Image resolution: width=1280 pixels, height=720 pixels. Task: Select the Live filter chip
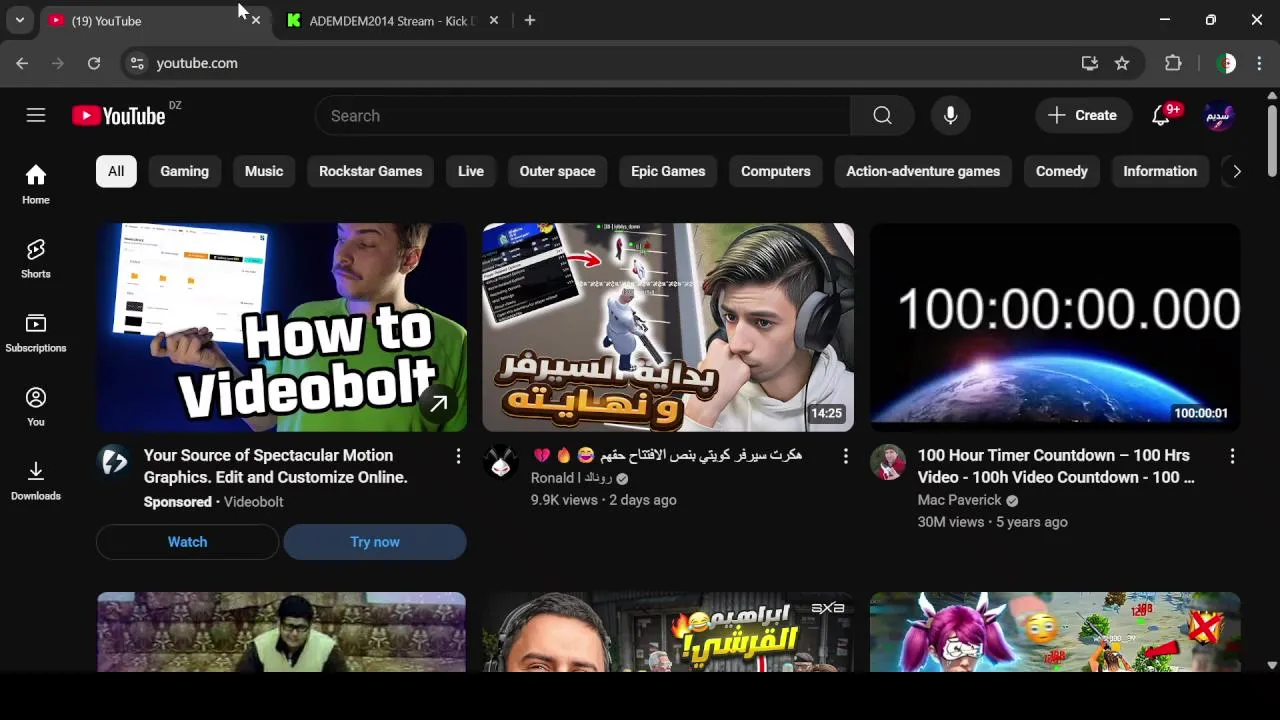(471, 171)
